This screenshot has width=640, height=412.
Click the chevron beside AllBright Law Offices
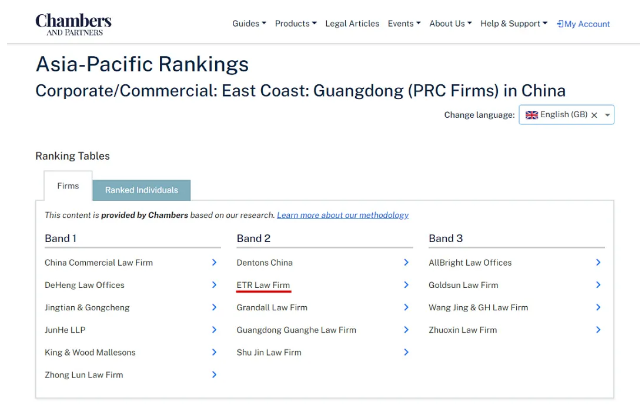(x=598, y=263)
